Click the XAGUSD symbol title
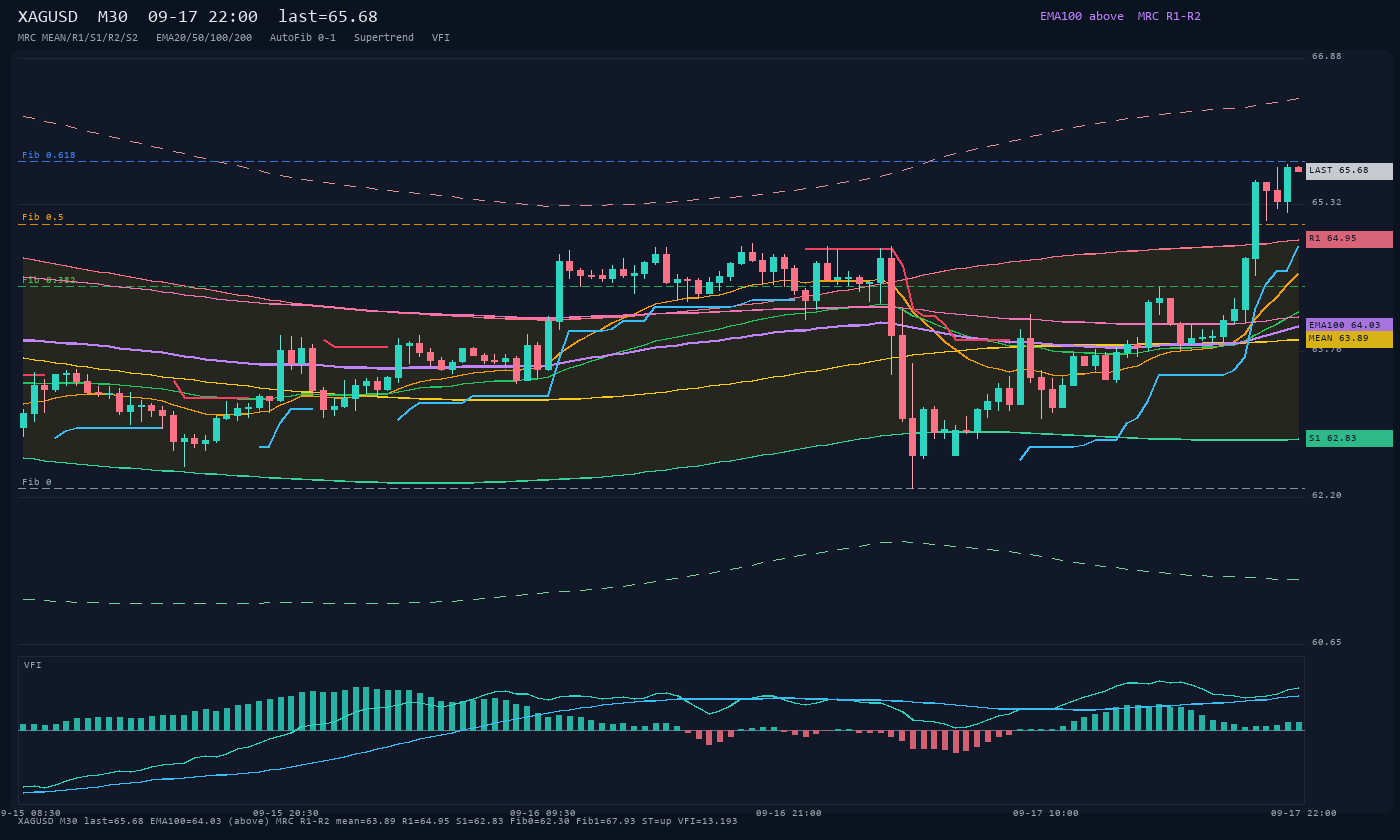The height and width of the screenshot is (840, 1400). click(x=48, y=17)
